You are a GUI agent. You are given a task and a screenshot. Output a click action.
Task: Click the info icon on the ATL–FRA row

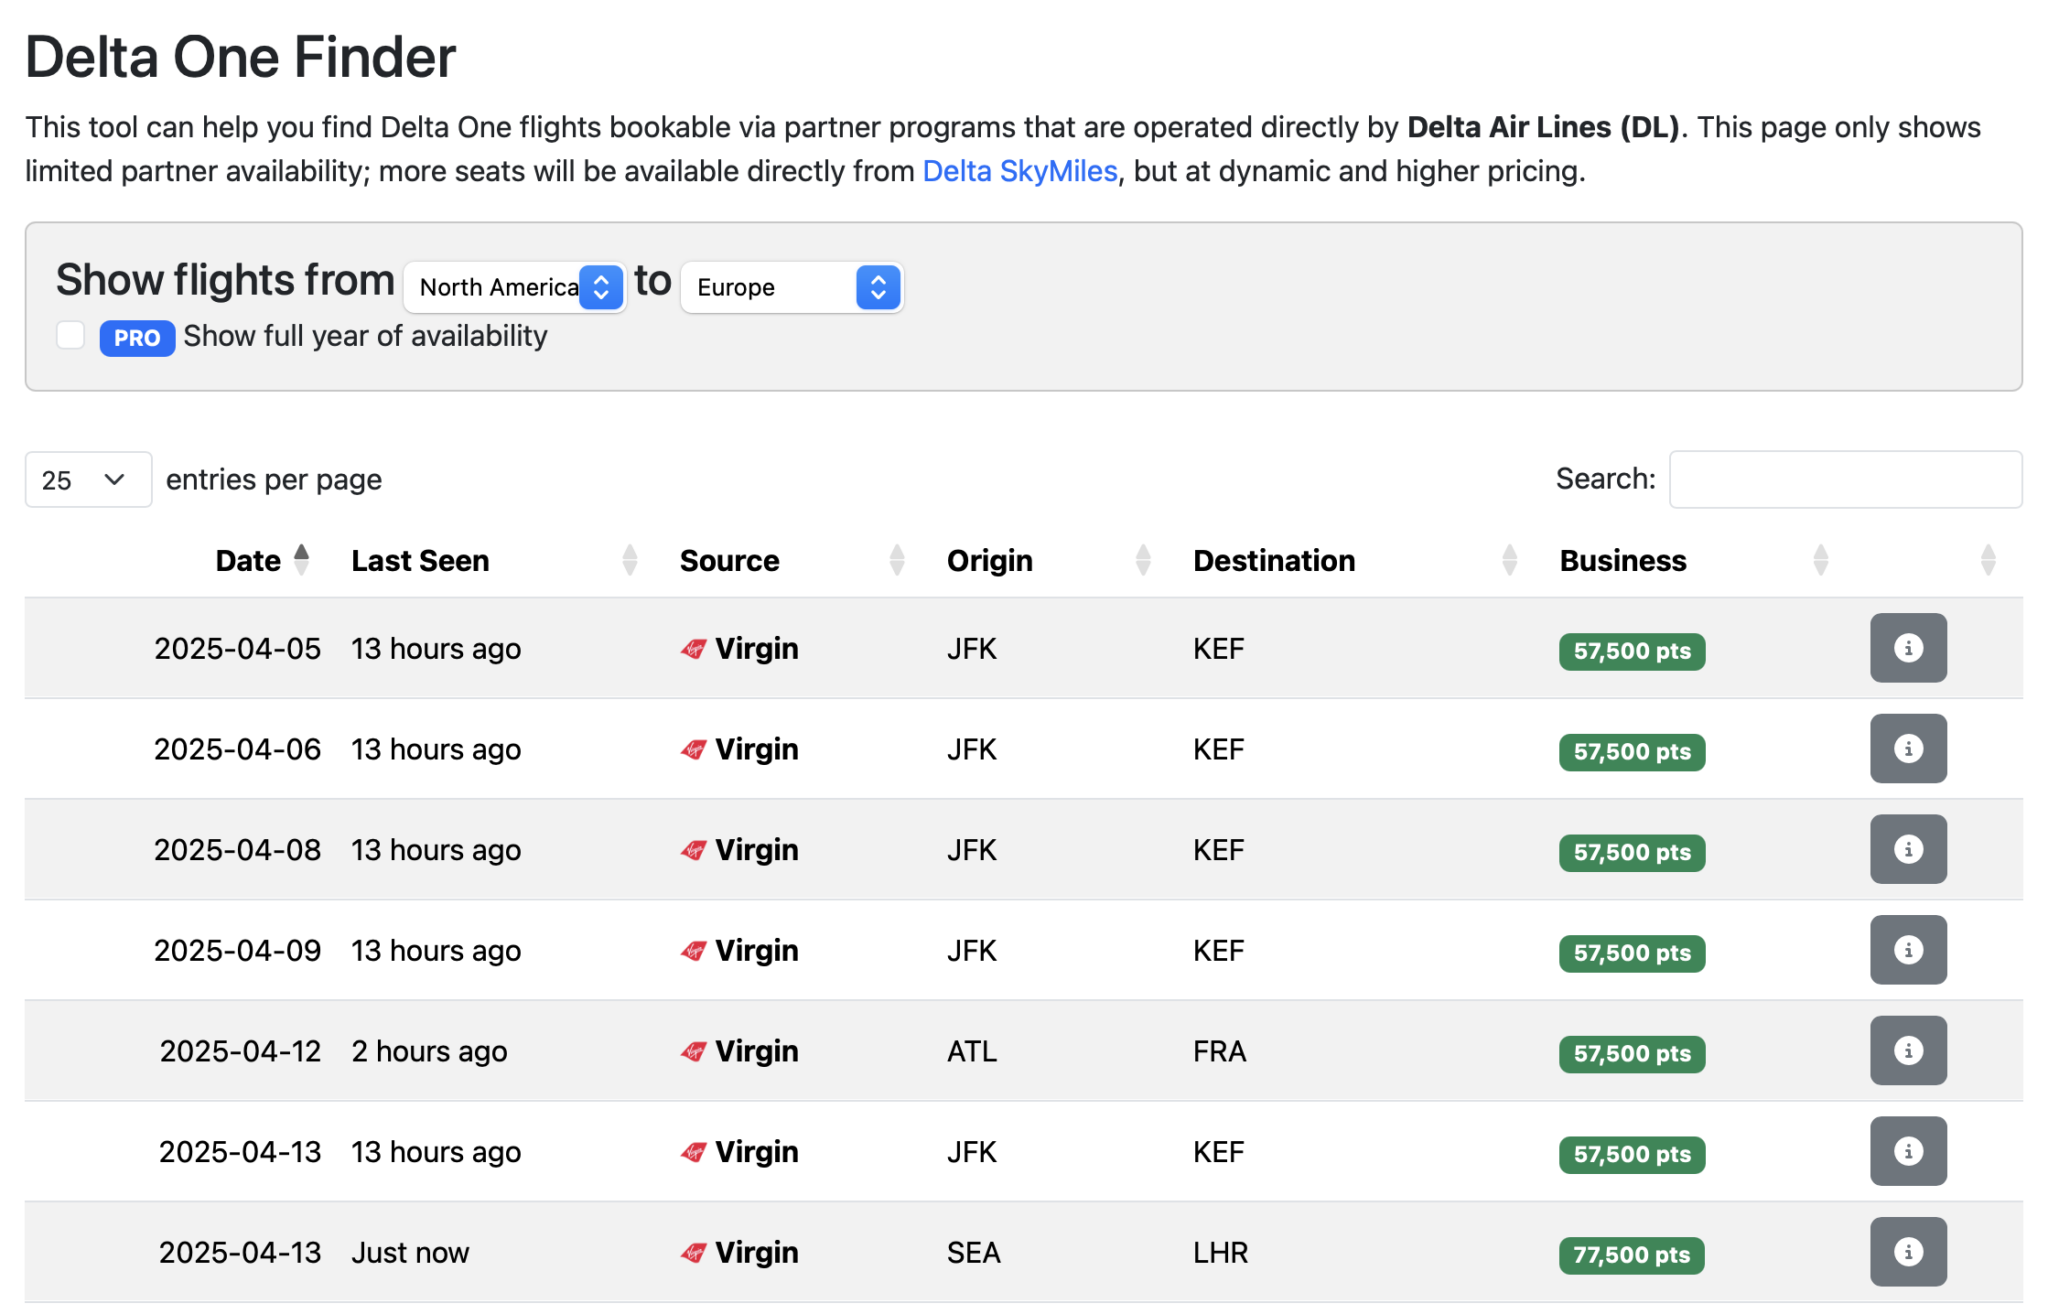click(1908, 1050)
